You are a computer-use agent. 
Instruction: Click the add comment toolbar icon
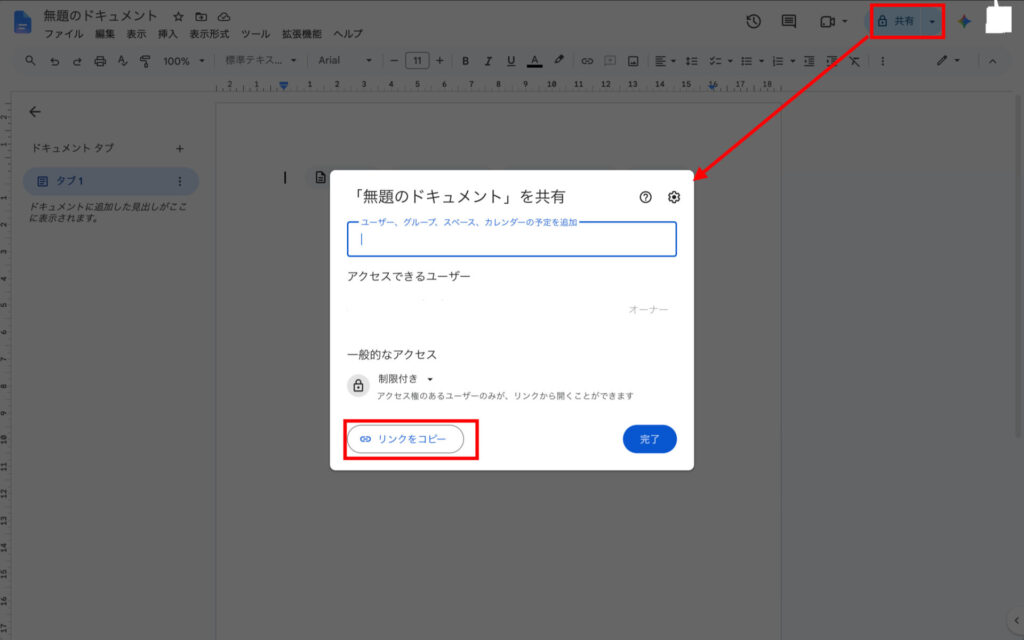[610, 61]
